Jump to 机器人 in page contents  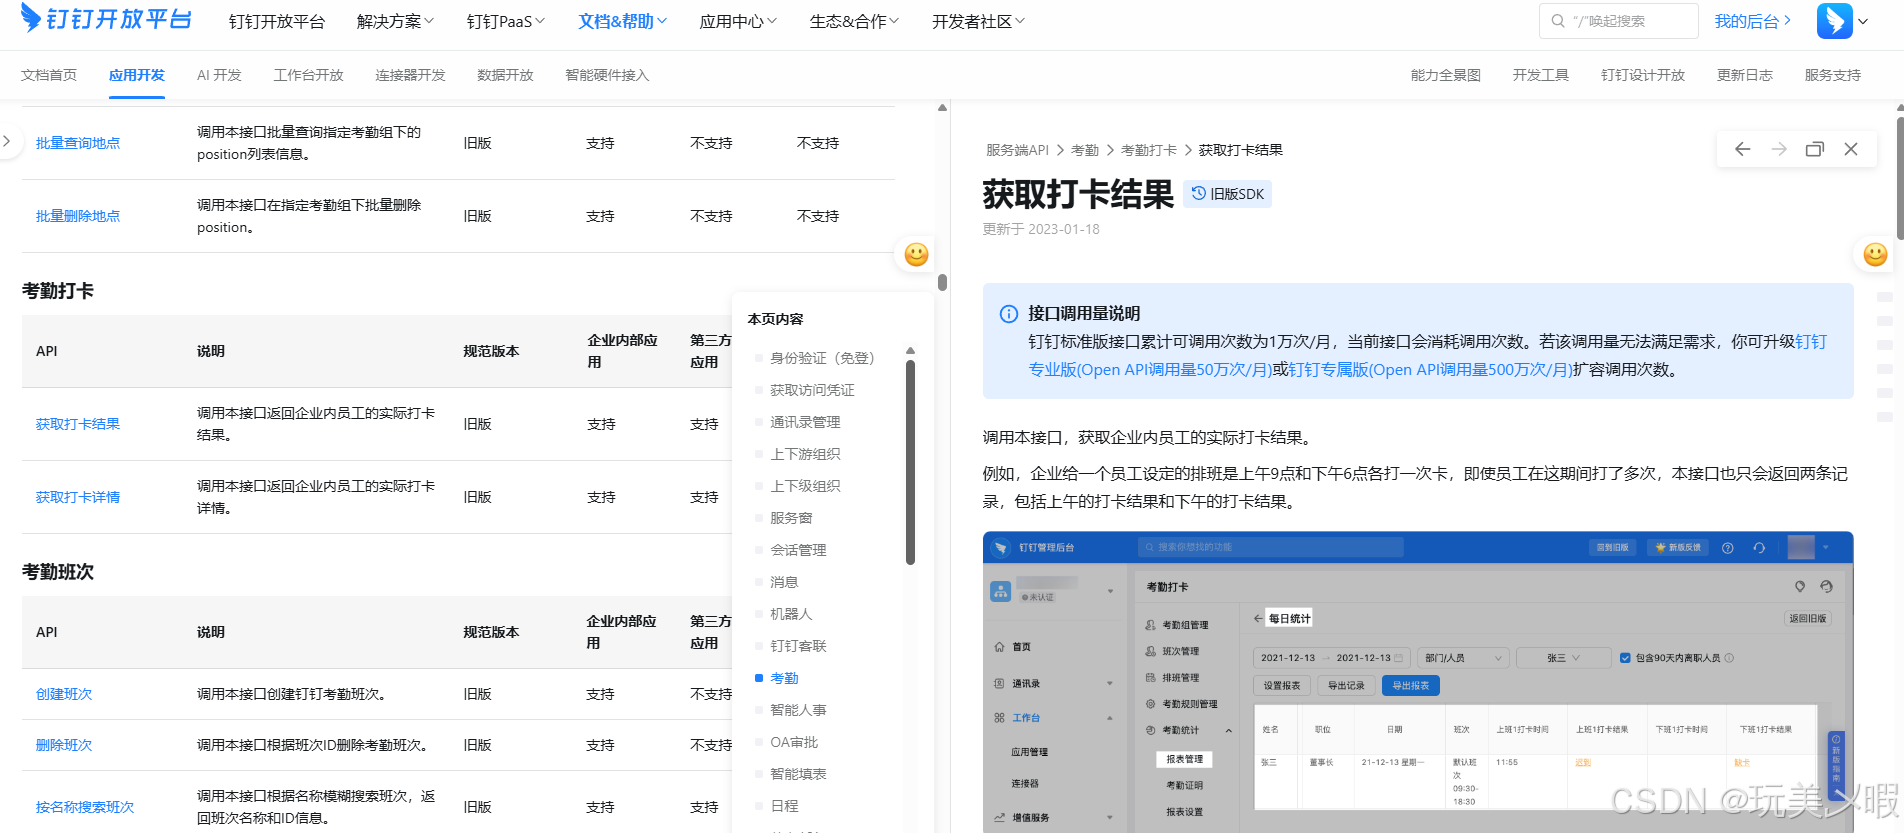point(791,614)
